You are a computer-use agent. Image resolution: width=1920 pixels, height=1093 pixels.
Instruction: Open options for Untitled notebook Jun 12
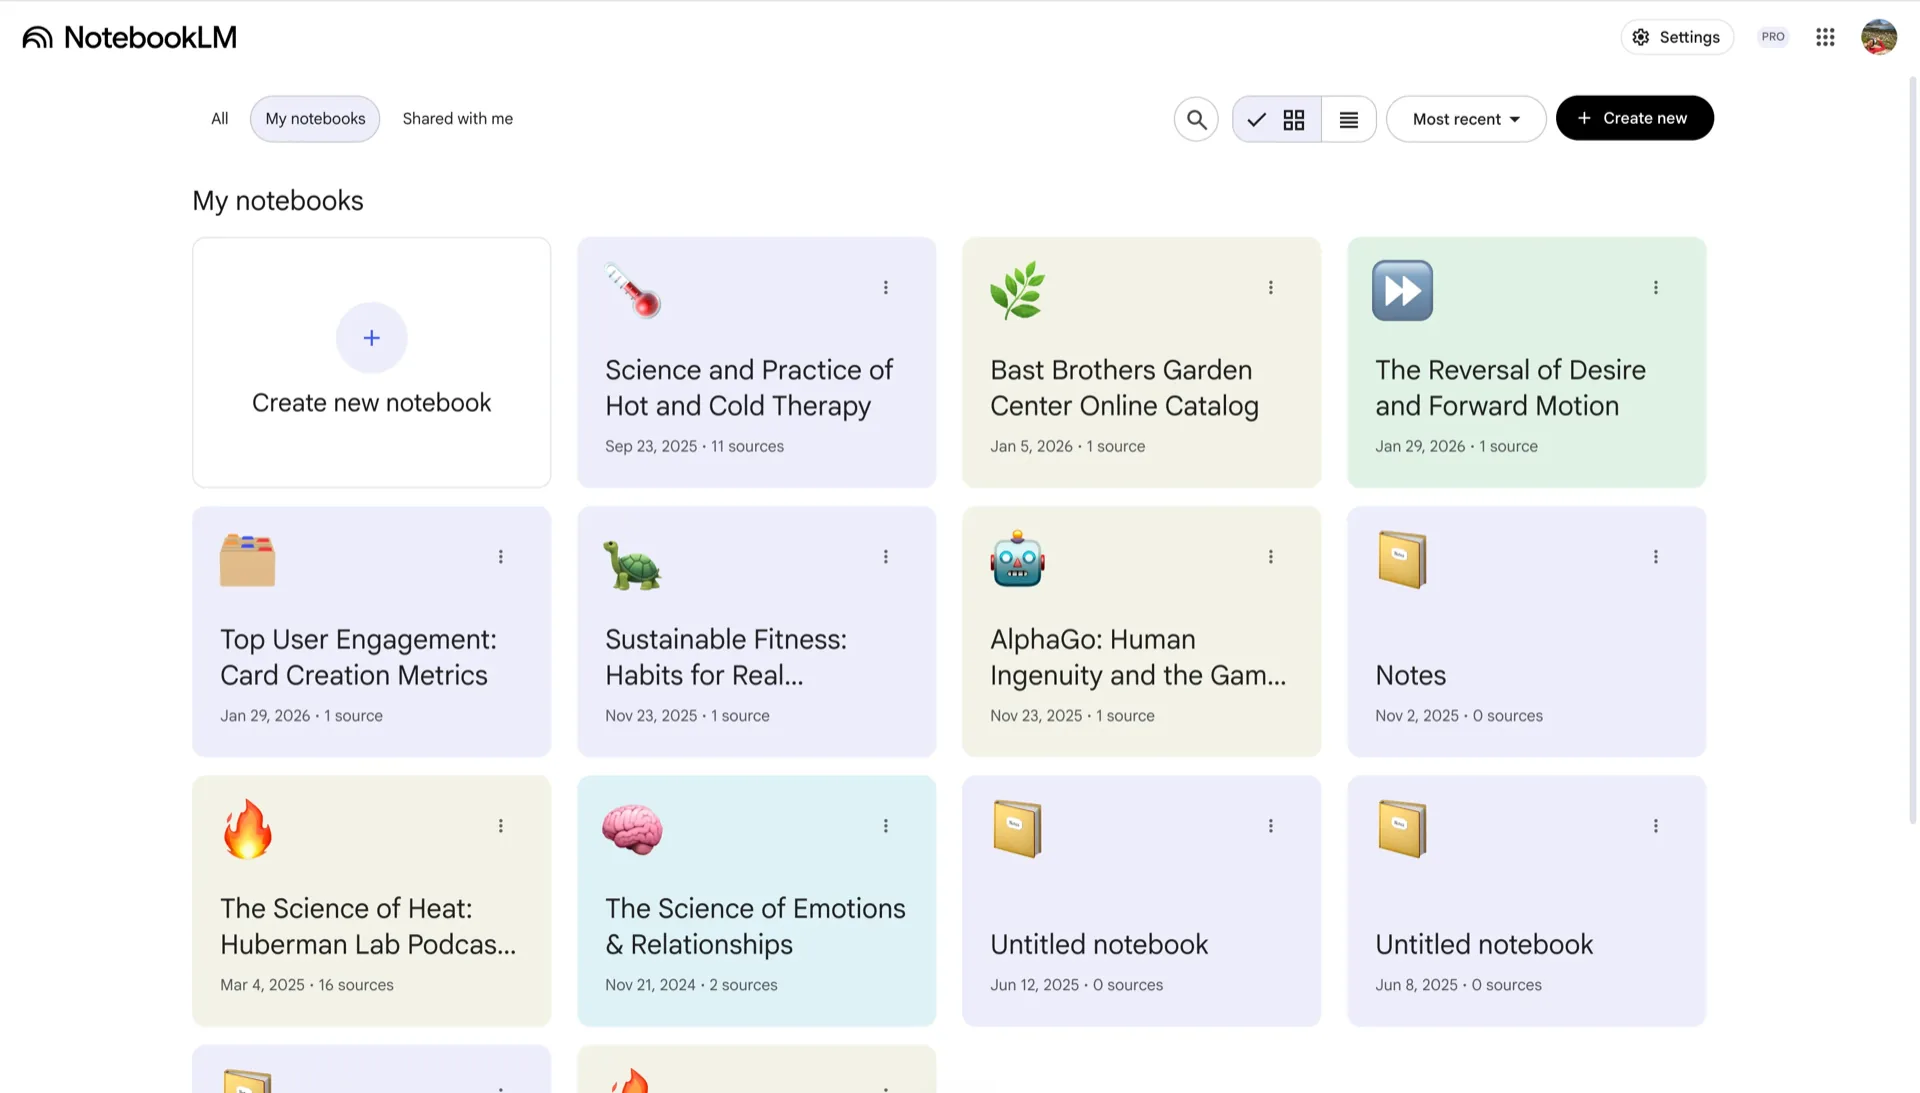click(1271, 826)
